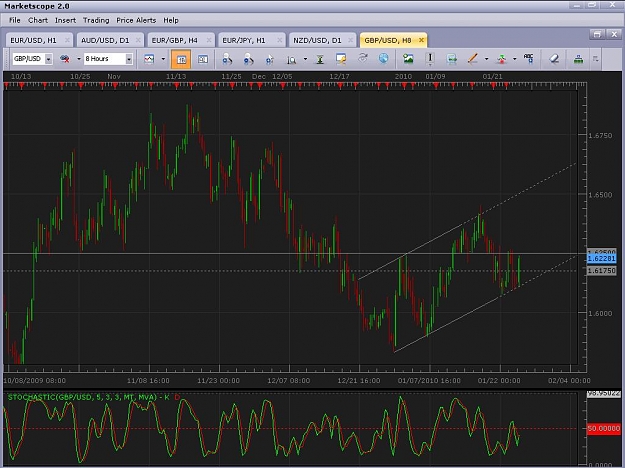Click the cursor-magnifier zoom icon
Image resolution: width=625 pixels, height=468 pixels.
pos(270,59)
